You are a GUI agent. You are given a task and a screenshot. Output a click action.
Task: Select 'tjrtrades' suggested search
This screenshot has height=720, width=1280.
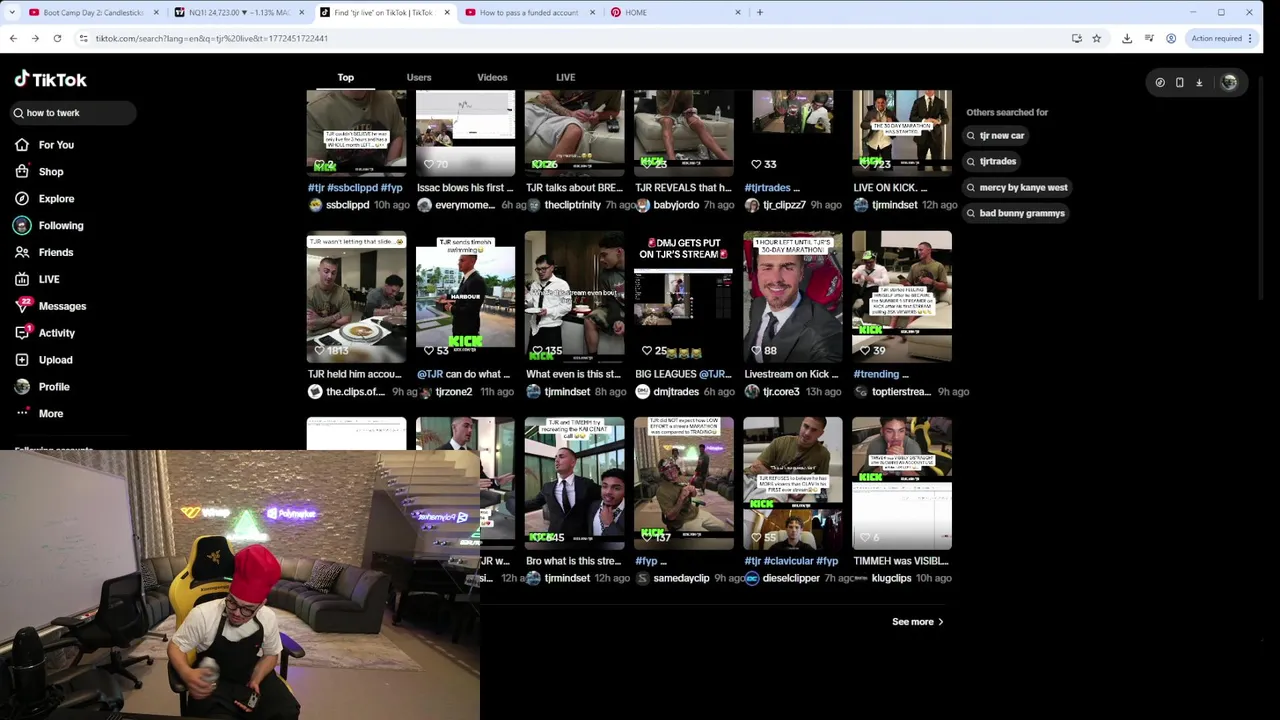(992, 161)
